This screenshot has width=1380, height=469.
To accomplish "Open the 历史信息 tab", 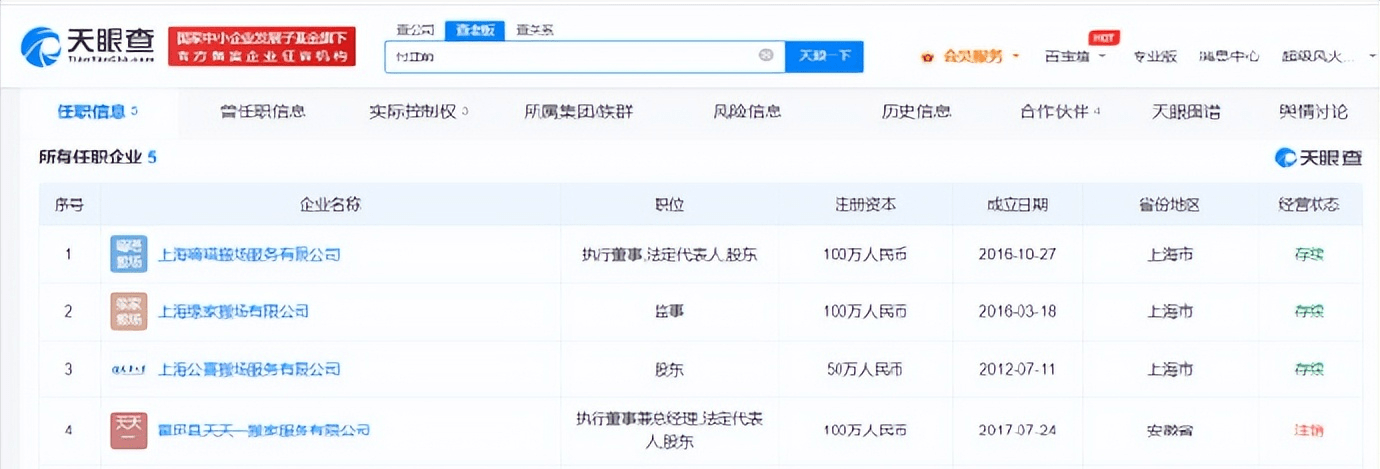I will (x=916, y=111).
